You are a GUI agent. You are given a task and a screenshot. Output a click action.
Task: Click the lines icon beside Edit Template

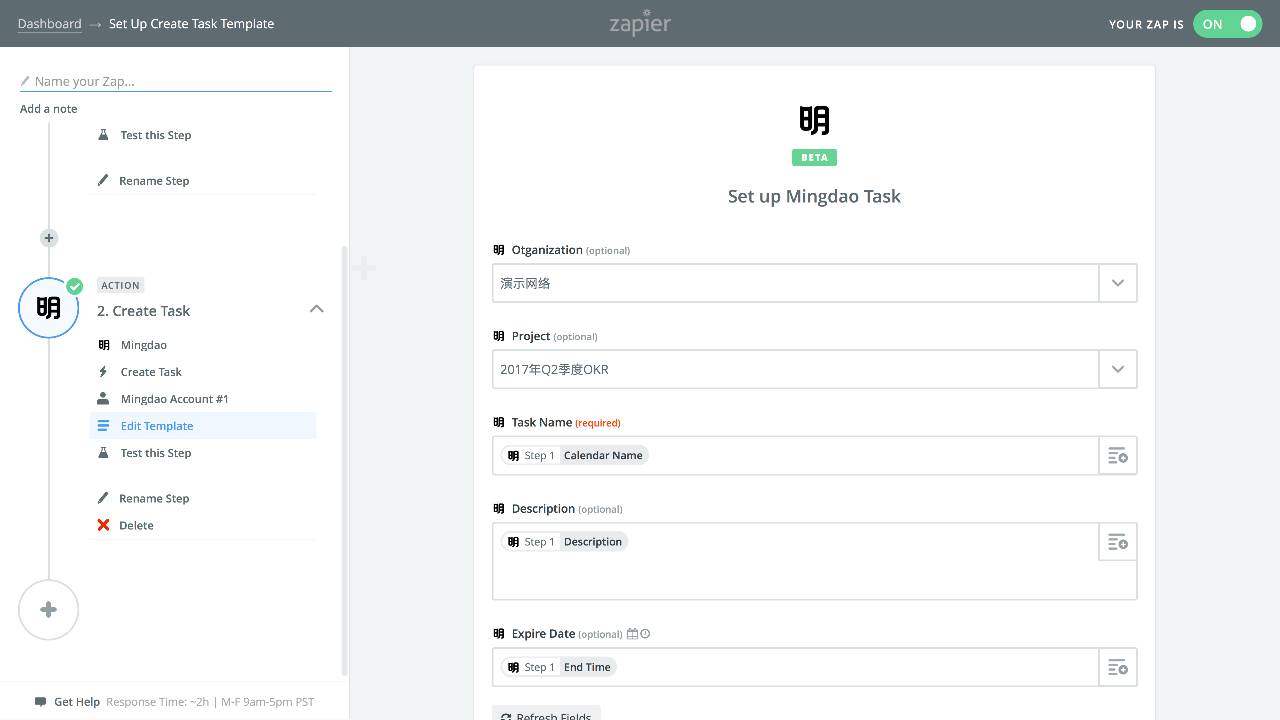point(103,426)
